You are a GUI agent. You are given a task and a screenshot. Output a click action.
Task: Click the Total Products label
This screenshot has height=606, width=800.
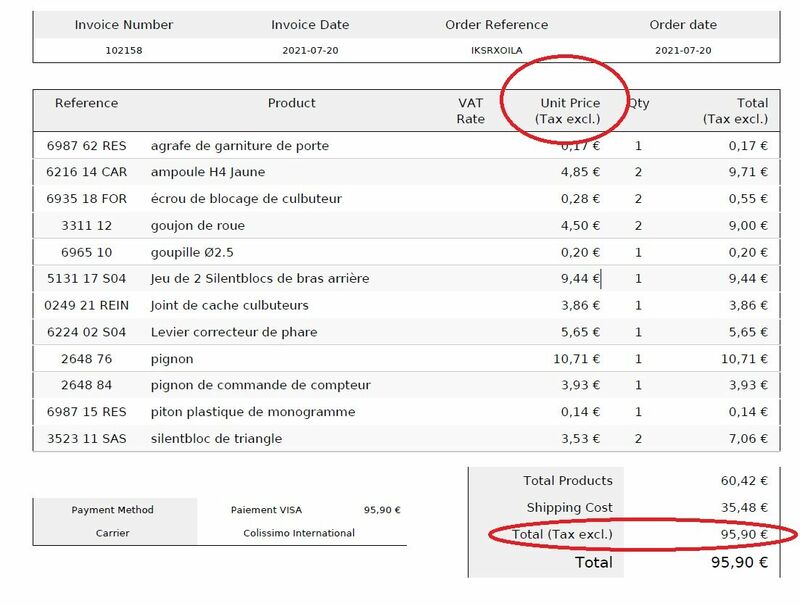tap(568, 481)
